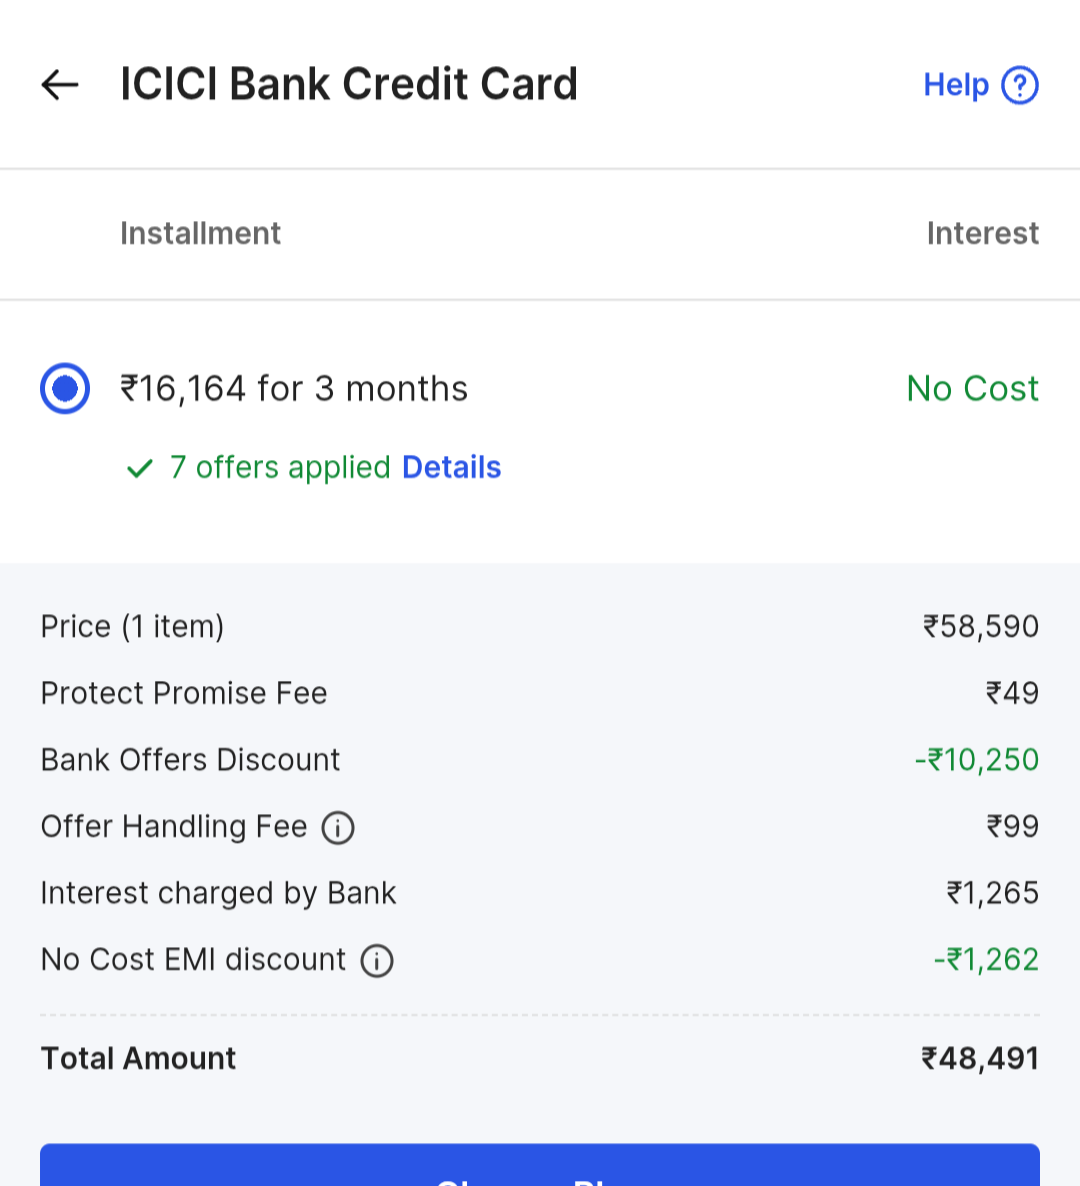Click the question mark help icon
This screenshot has width=1080, height=1186.
pyautogui.click(x=1020, y=85)
